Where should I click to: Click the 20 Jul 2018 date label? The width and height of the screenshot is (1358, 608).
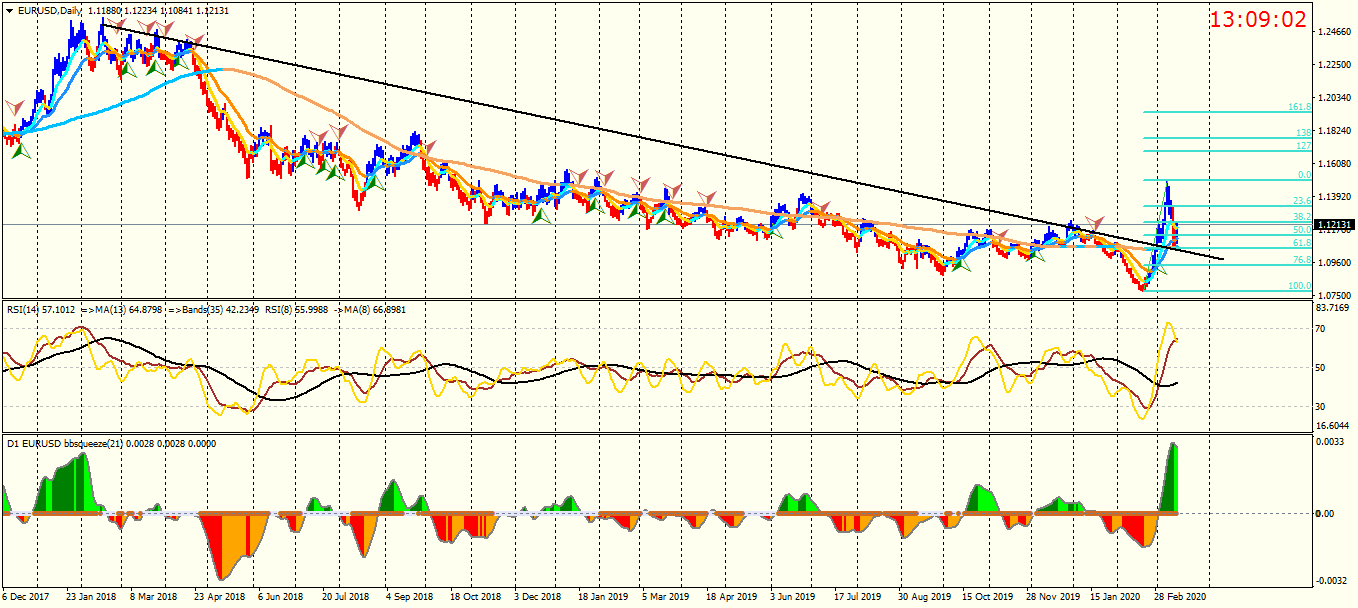pyautogui.click(x=344, y=597)
